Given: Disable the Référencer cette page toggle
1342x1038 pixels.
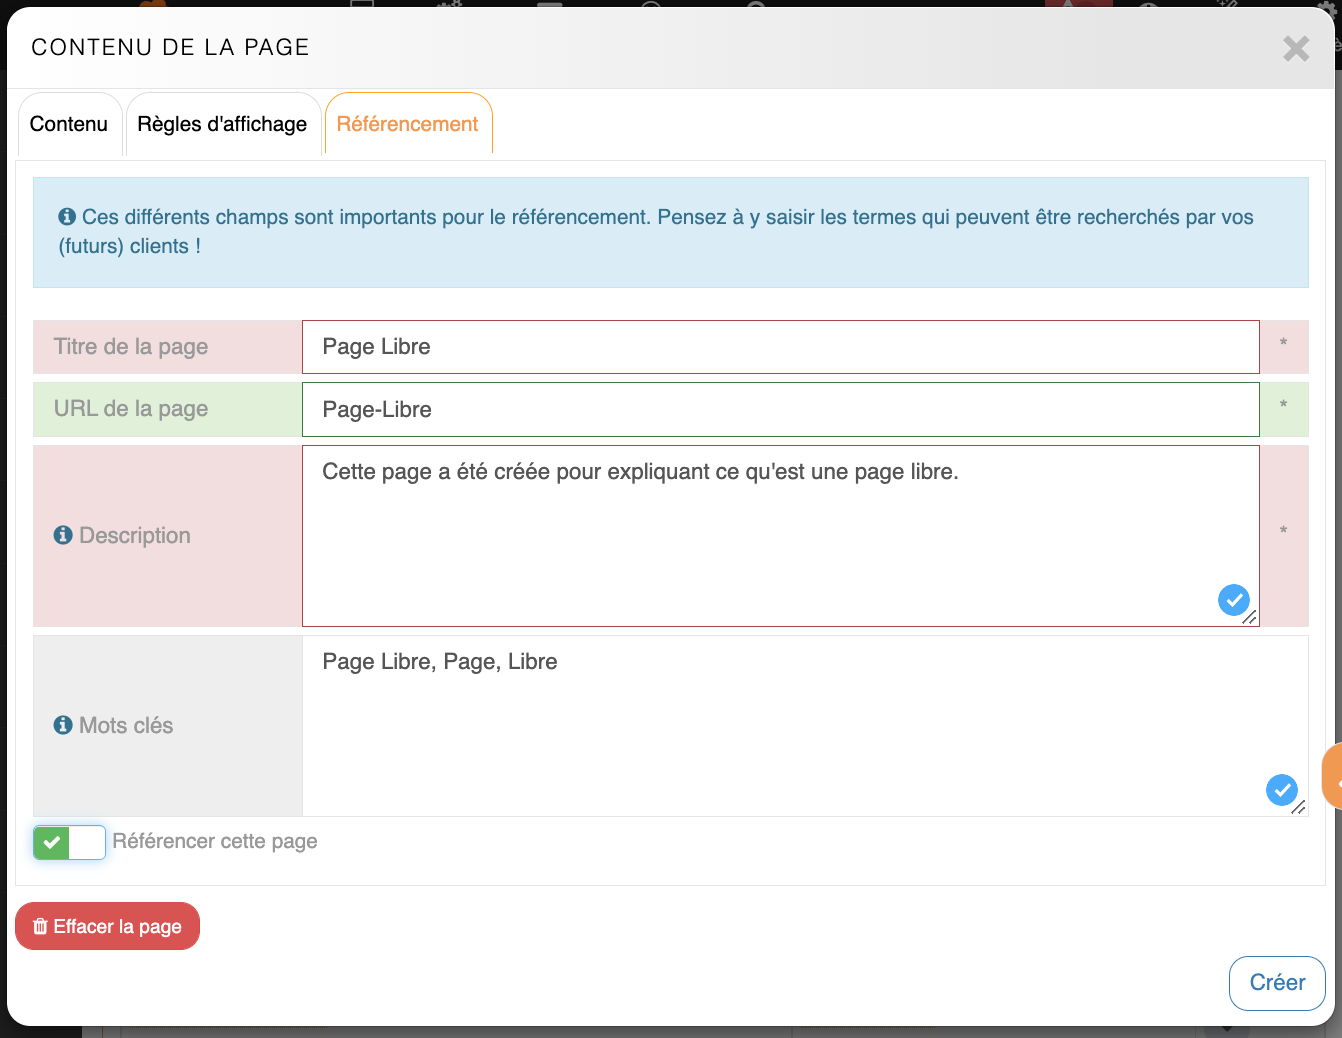Looking at the screenshot, I should click(69, 843).
